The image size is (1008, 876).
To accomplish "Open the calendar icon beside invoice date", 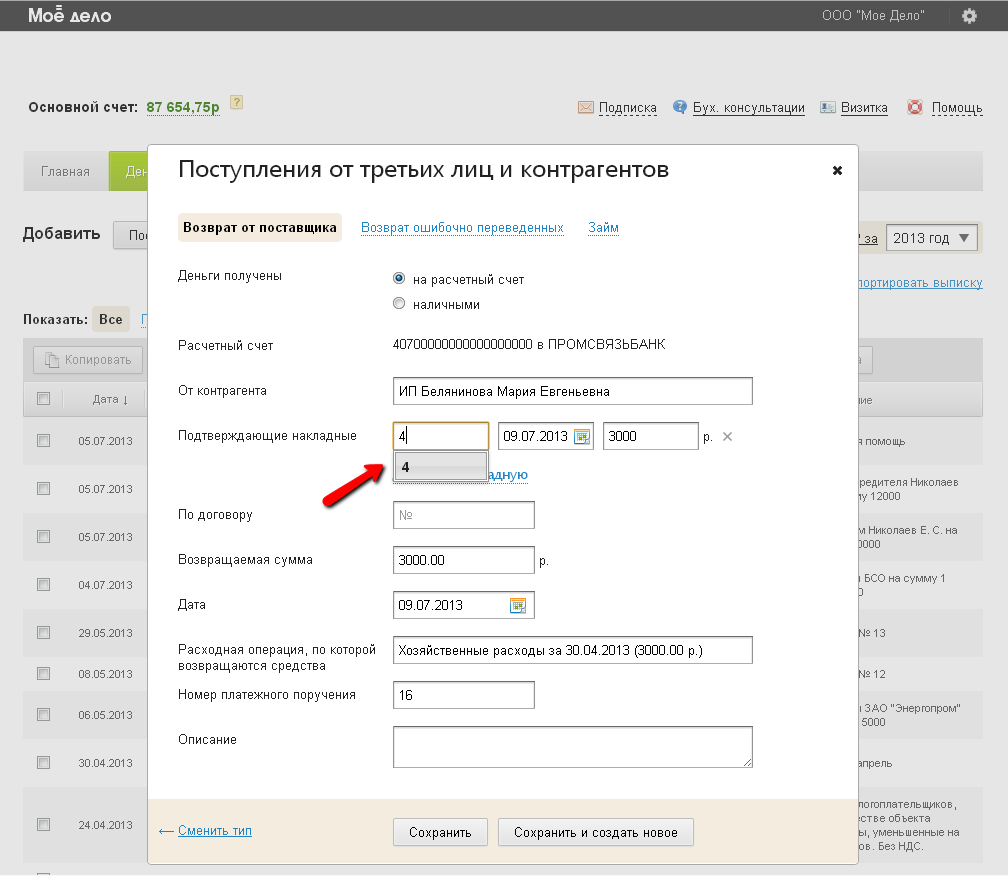I will [582, 436].
